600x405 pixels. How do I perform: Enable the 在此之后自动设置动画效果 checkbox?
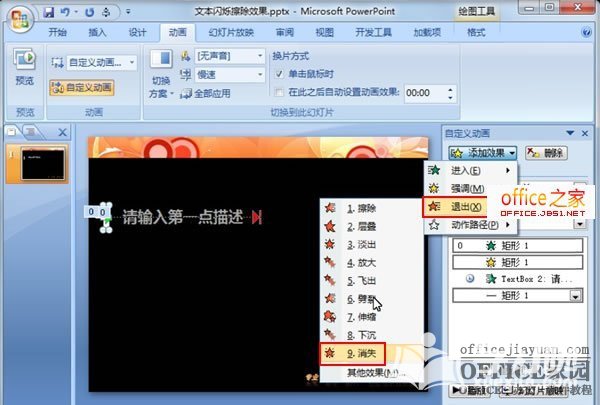click(279, 92)
